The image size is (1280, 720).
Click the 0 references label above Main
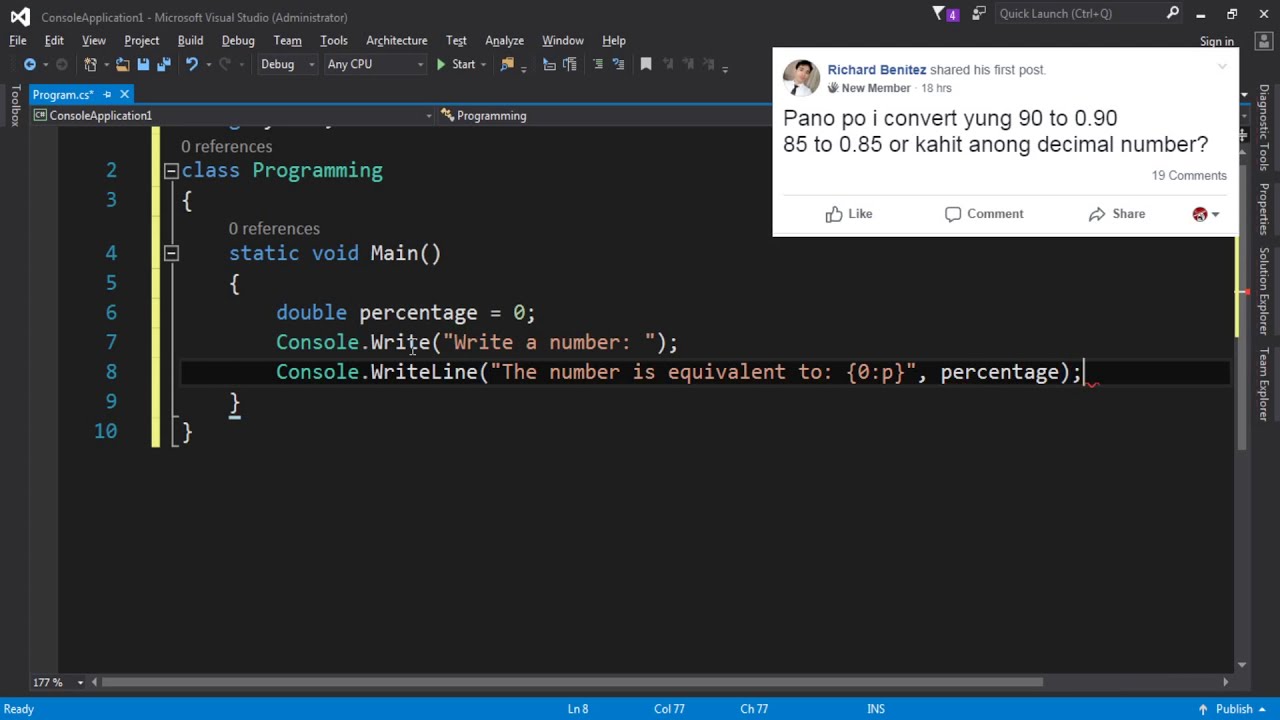point(274,229)
